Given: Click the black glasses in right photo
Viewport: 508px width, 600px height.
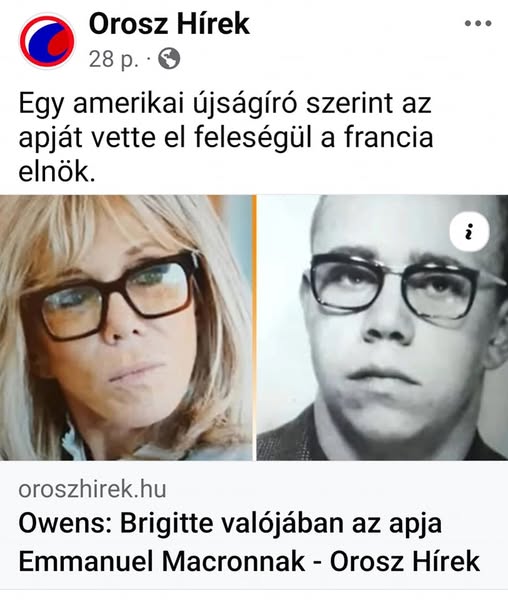Looking at the screenshot, I should [405, 285].
